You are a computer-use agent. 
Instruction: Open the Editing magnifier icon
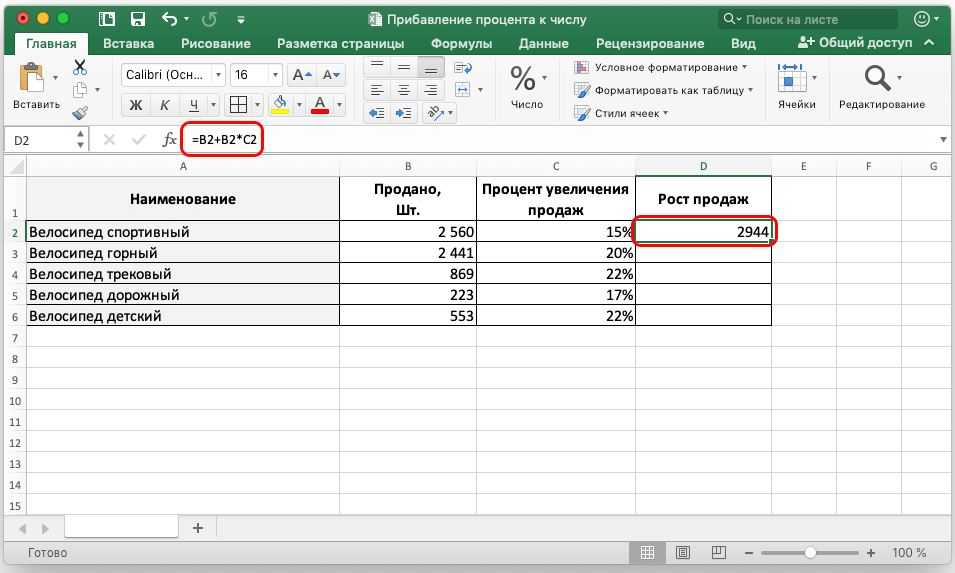(x=877, y=78)
